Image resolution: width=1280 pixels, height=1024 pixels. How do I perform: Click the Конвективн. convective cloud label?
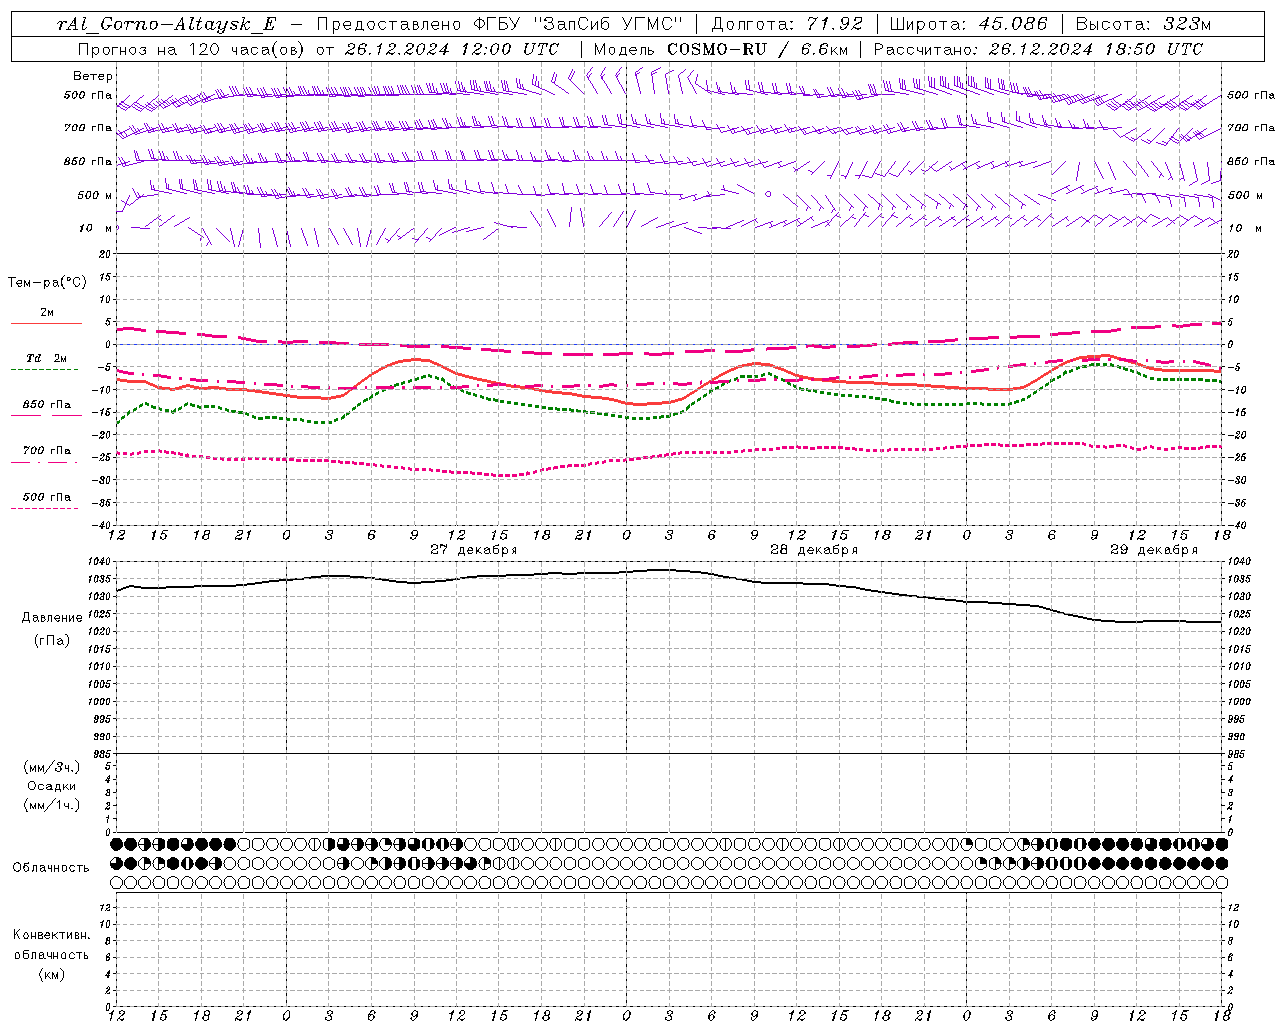click(x=52, y=935)
